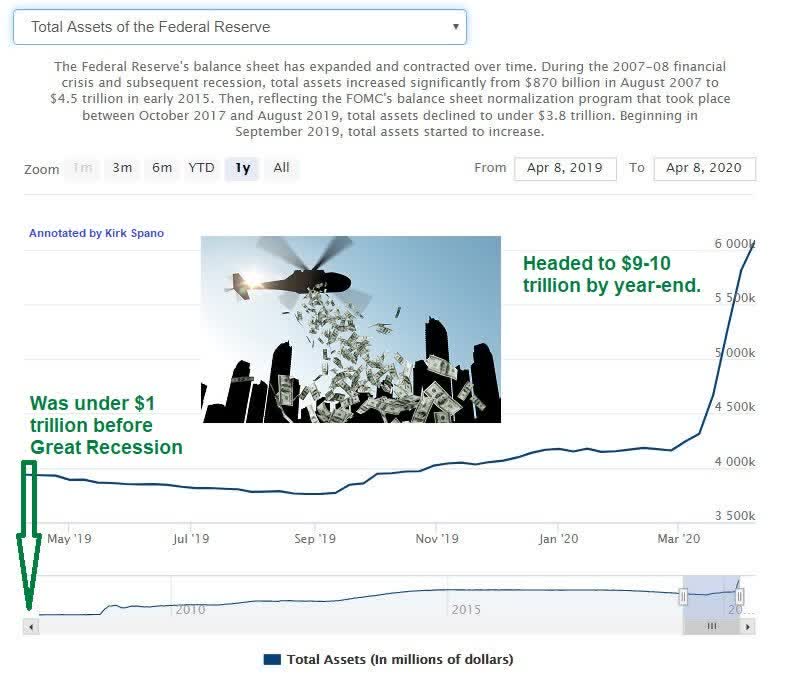Screen dimensions: 794x682
Task: Click Total Assets (In millions of dollars) legend
Action: click(x=400, y=660)
